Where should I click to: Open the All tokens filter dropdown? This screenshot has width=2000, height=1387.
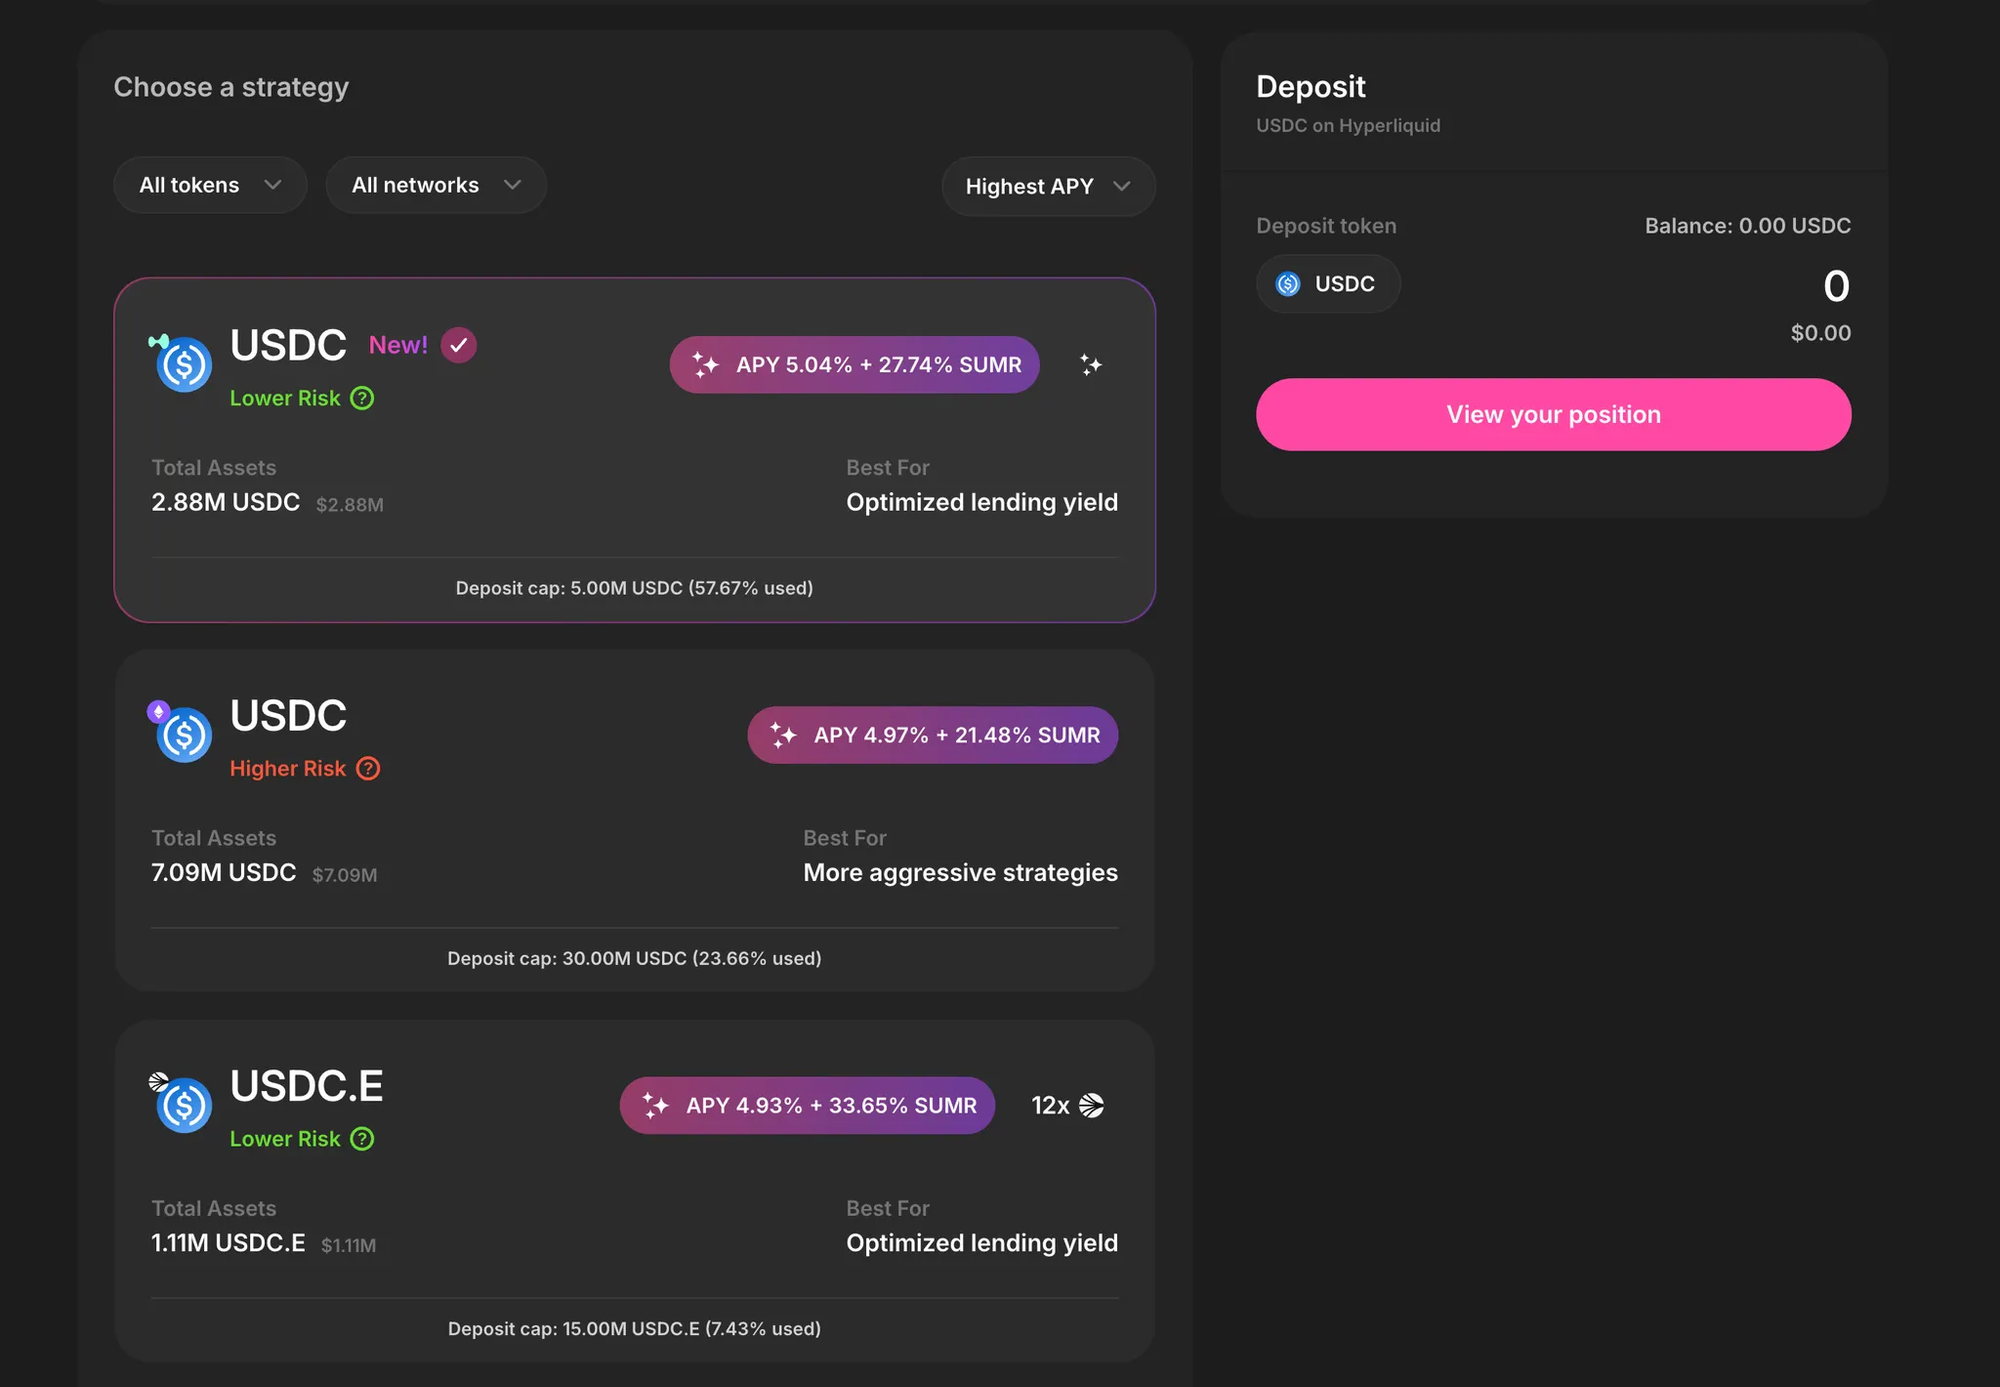[x=210, y=185]
